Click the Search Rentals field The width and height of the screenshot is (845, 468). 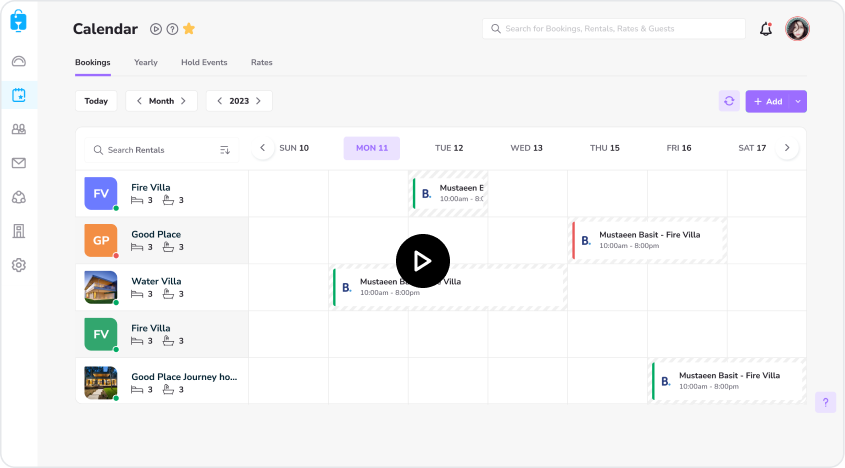150,149
